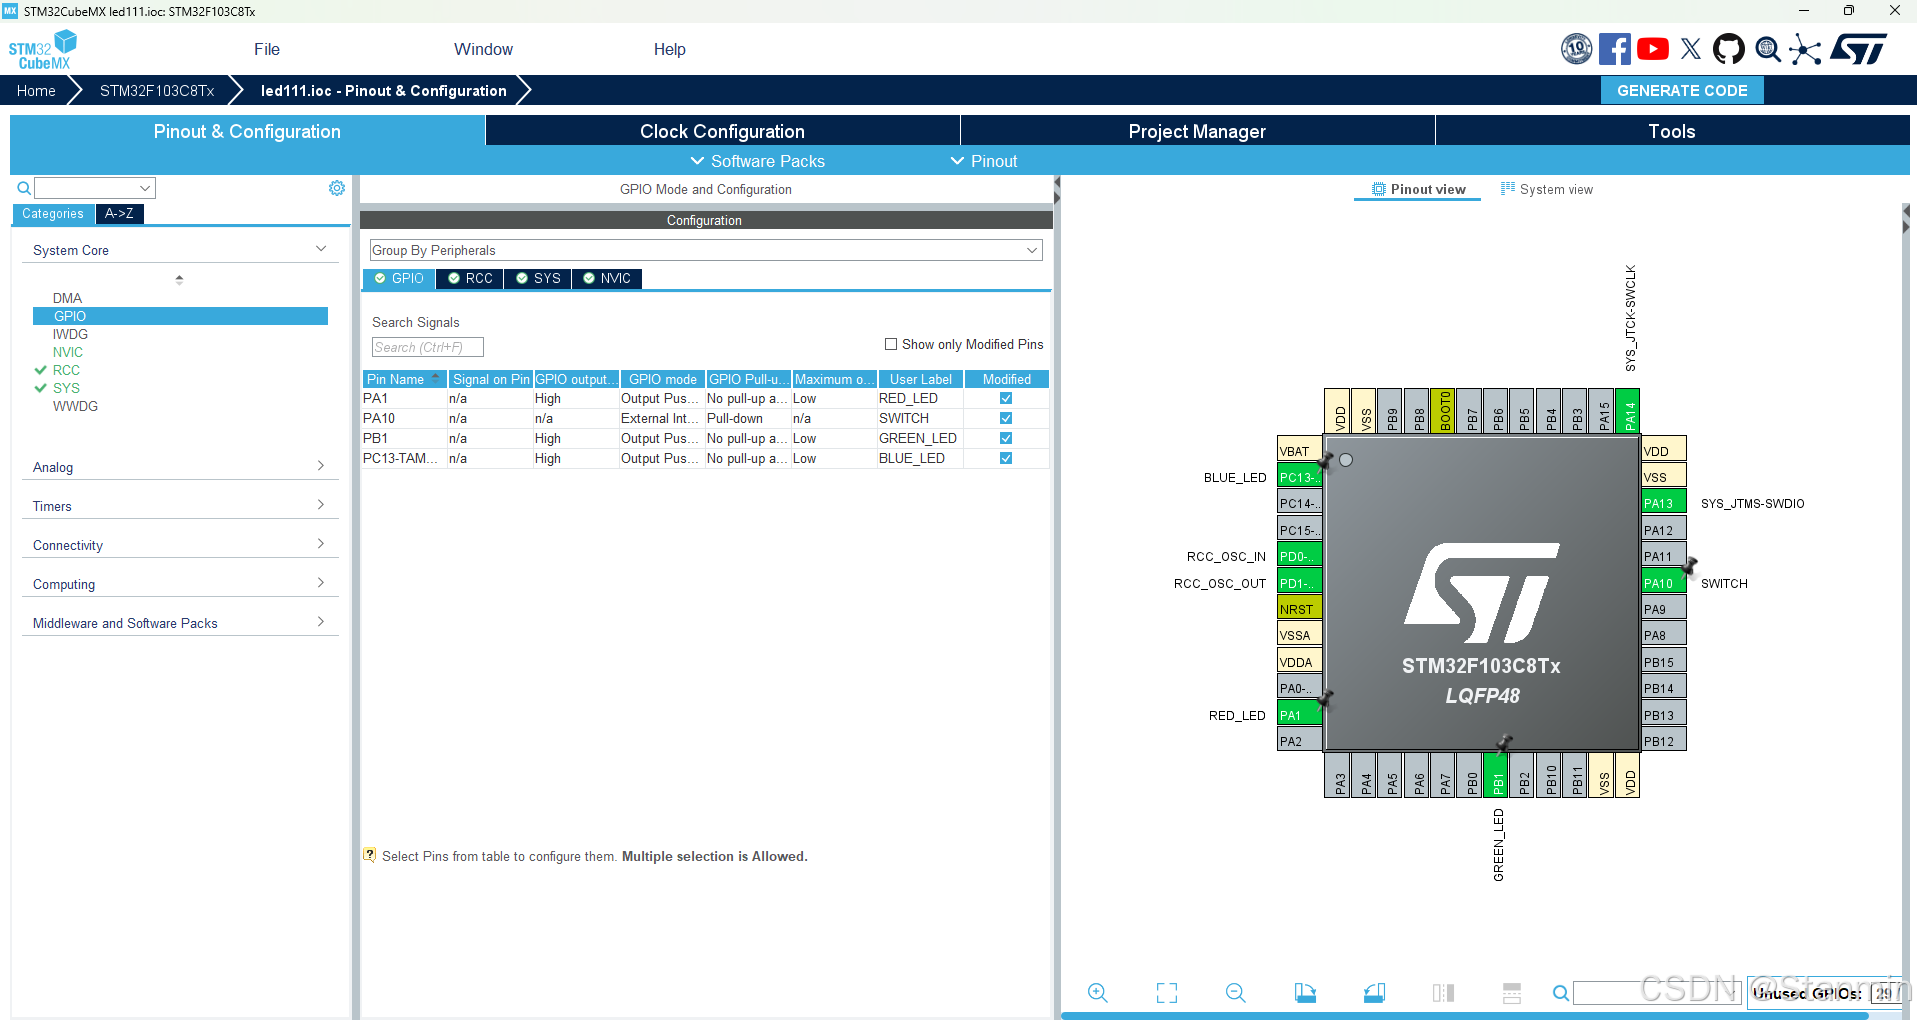Viewport: 1917px width, 1020px height.
Task: Open the Facebook link icon
Action: 1614,49
